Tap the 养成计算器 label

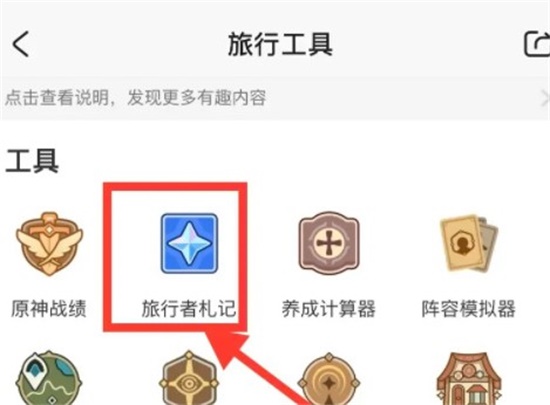[x=329, y=309]
